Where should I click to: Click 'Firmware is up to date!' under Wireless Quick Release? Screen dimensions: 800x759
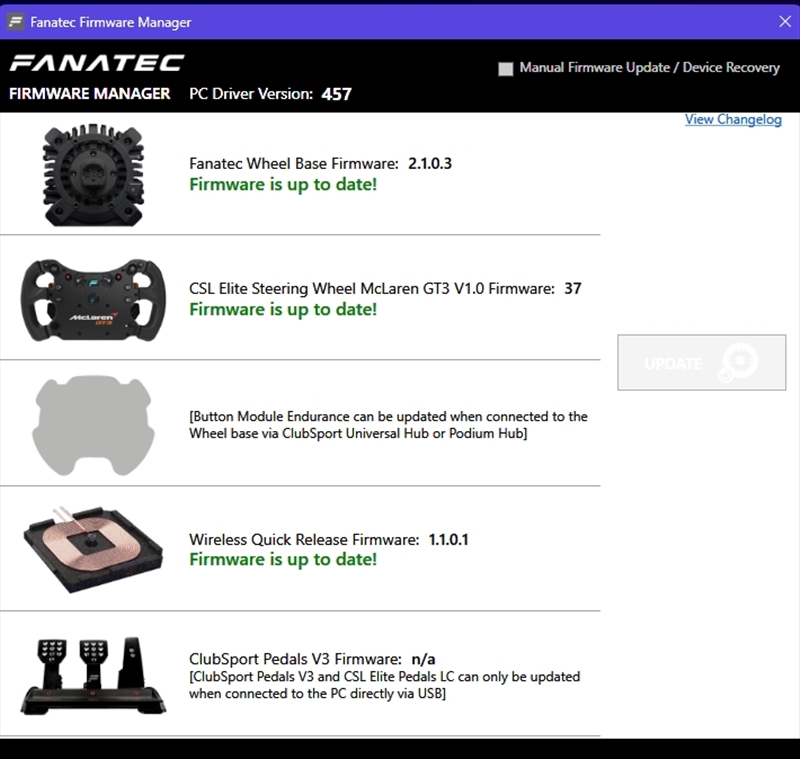click(283, 560)
